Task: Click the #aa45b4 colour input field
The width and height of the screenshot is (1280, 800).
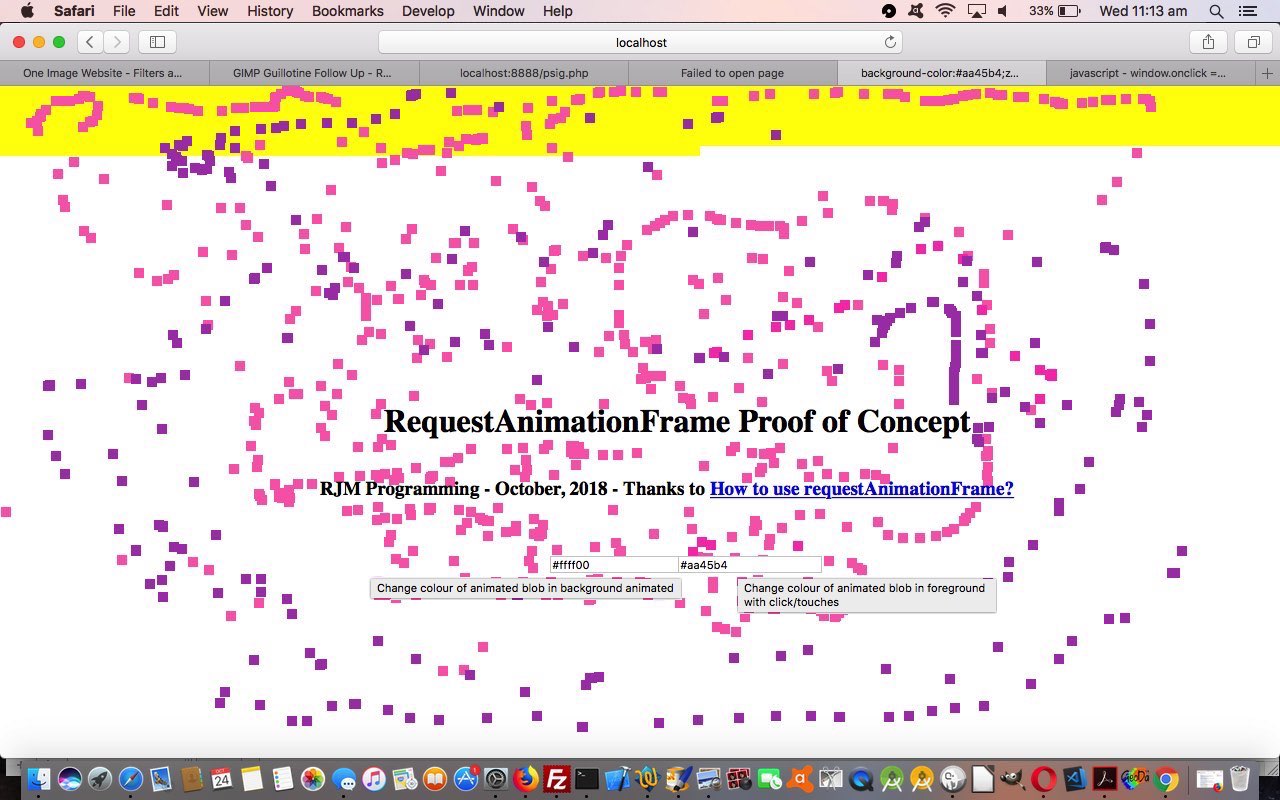Action: 749,565
